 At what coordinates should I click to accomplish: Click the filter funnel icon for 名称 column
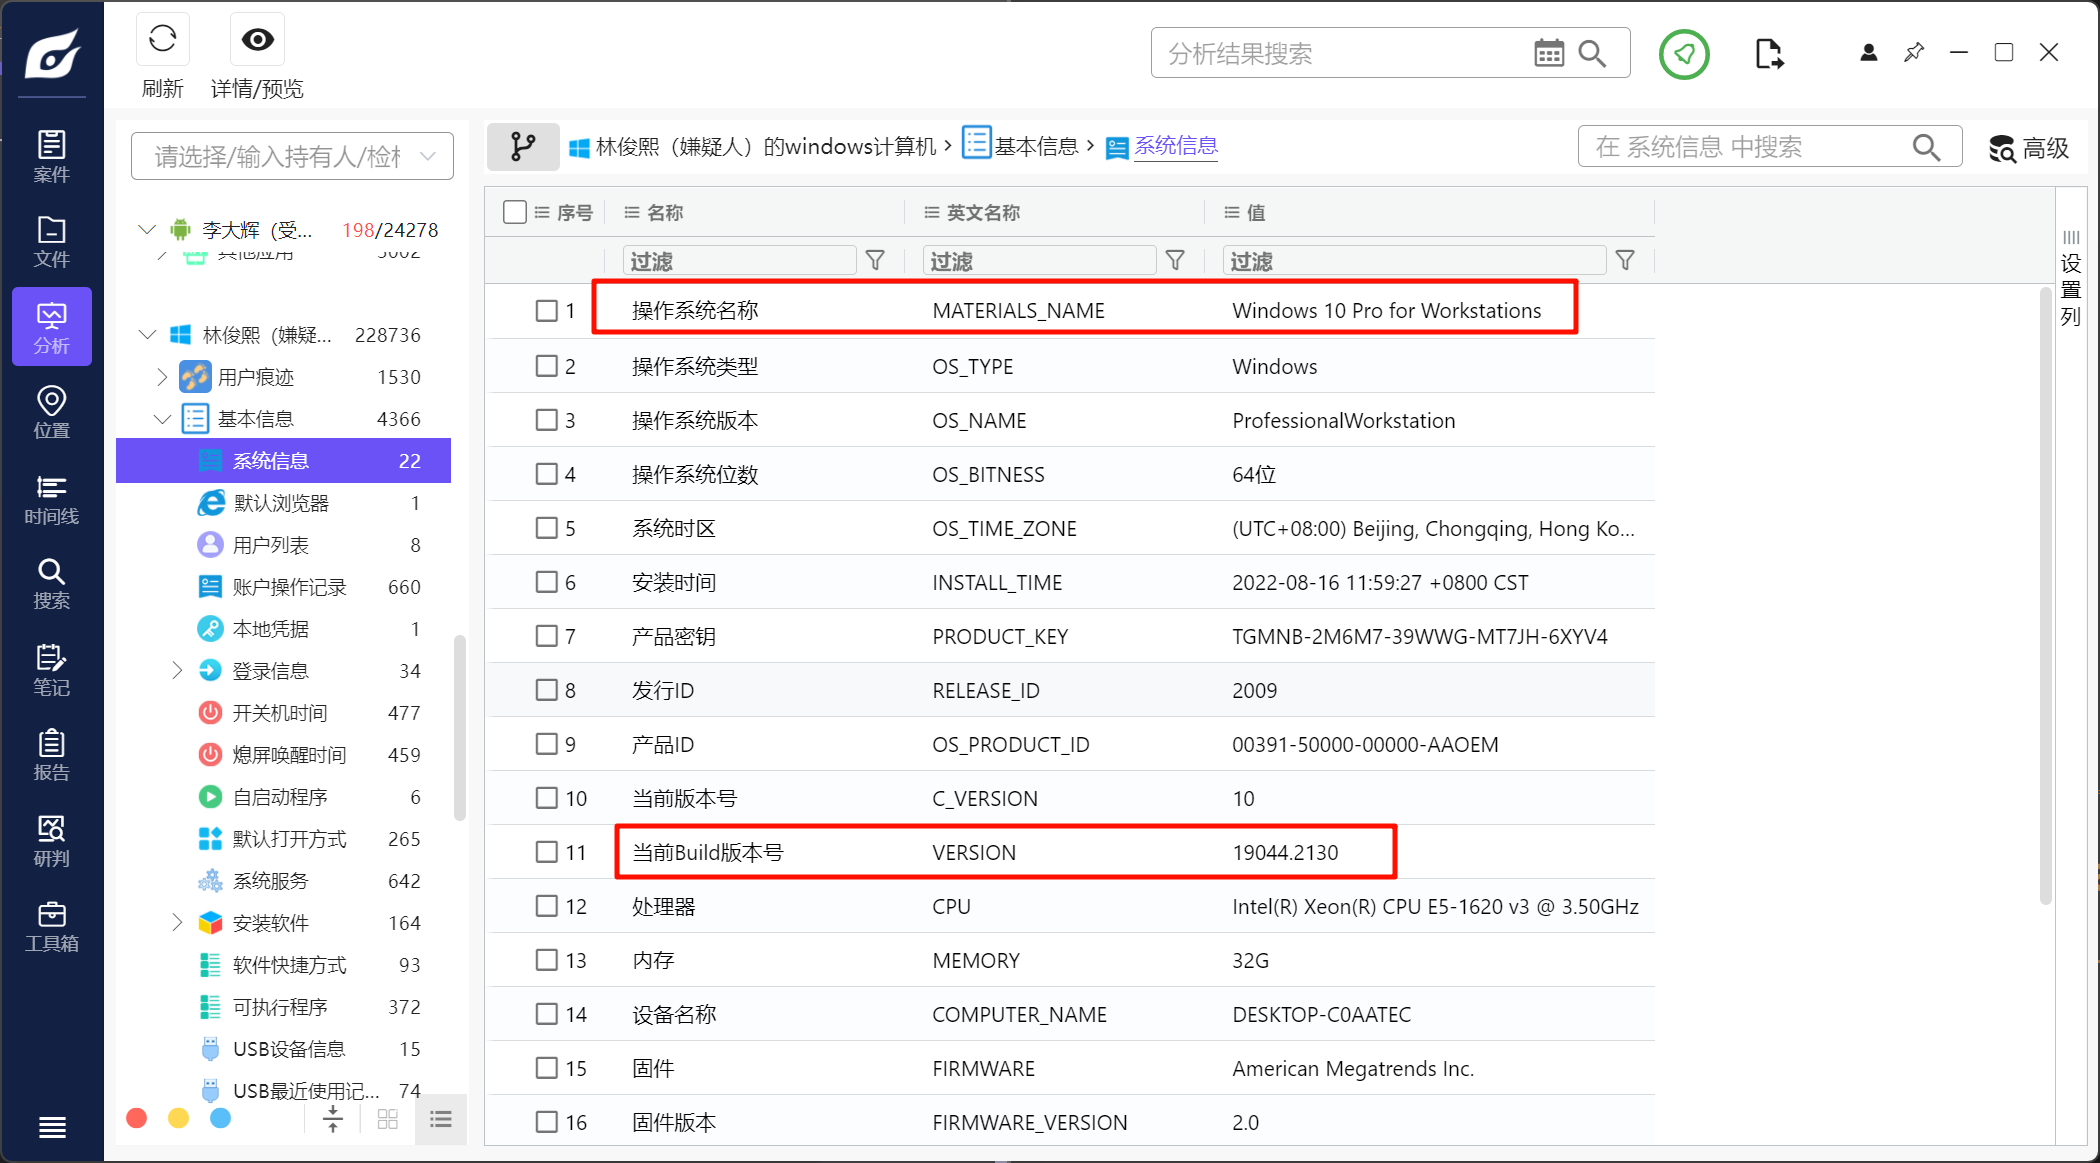pyautogui.click(x=875, y=261)
